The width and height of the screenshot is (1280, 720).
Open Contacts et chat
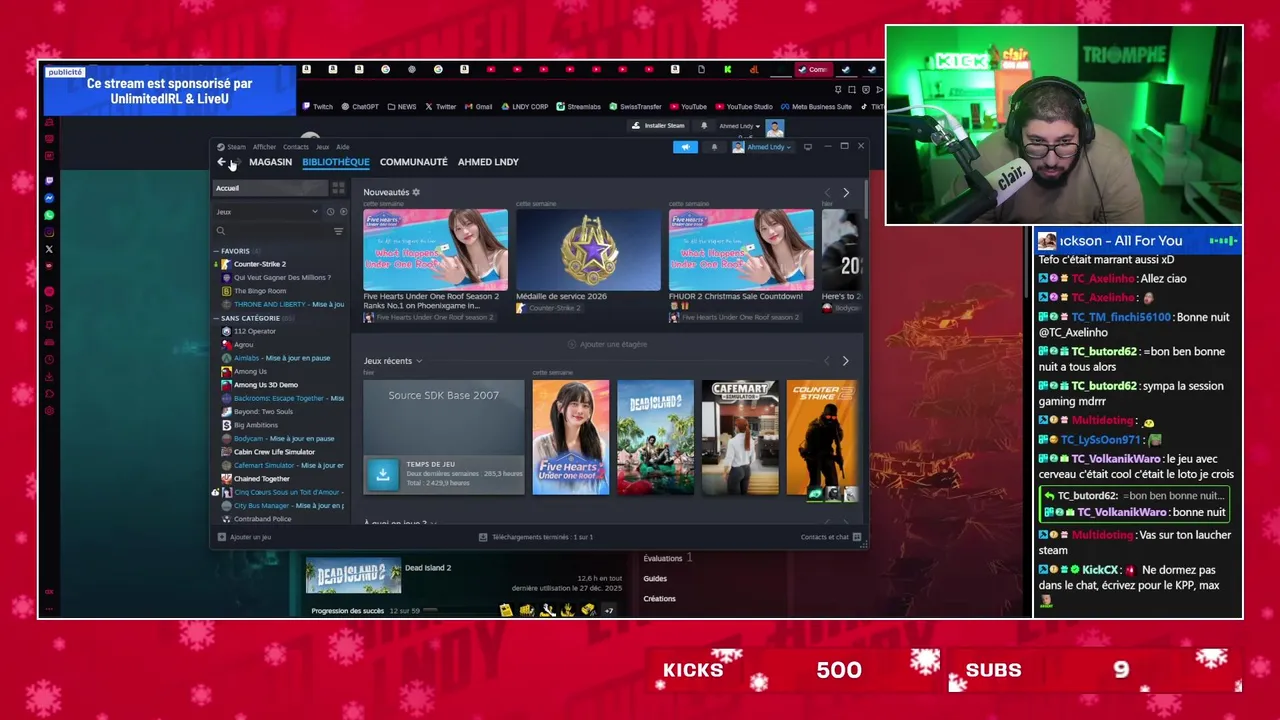click(x=829, y=537)
